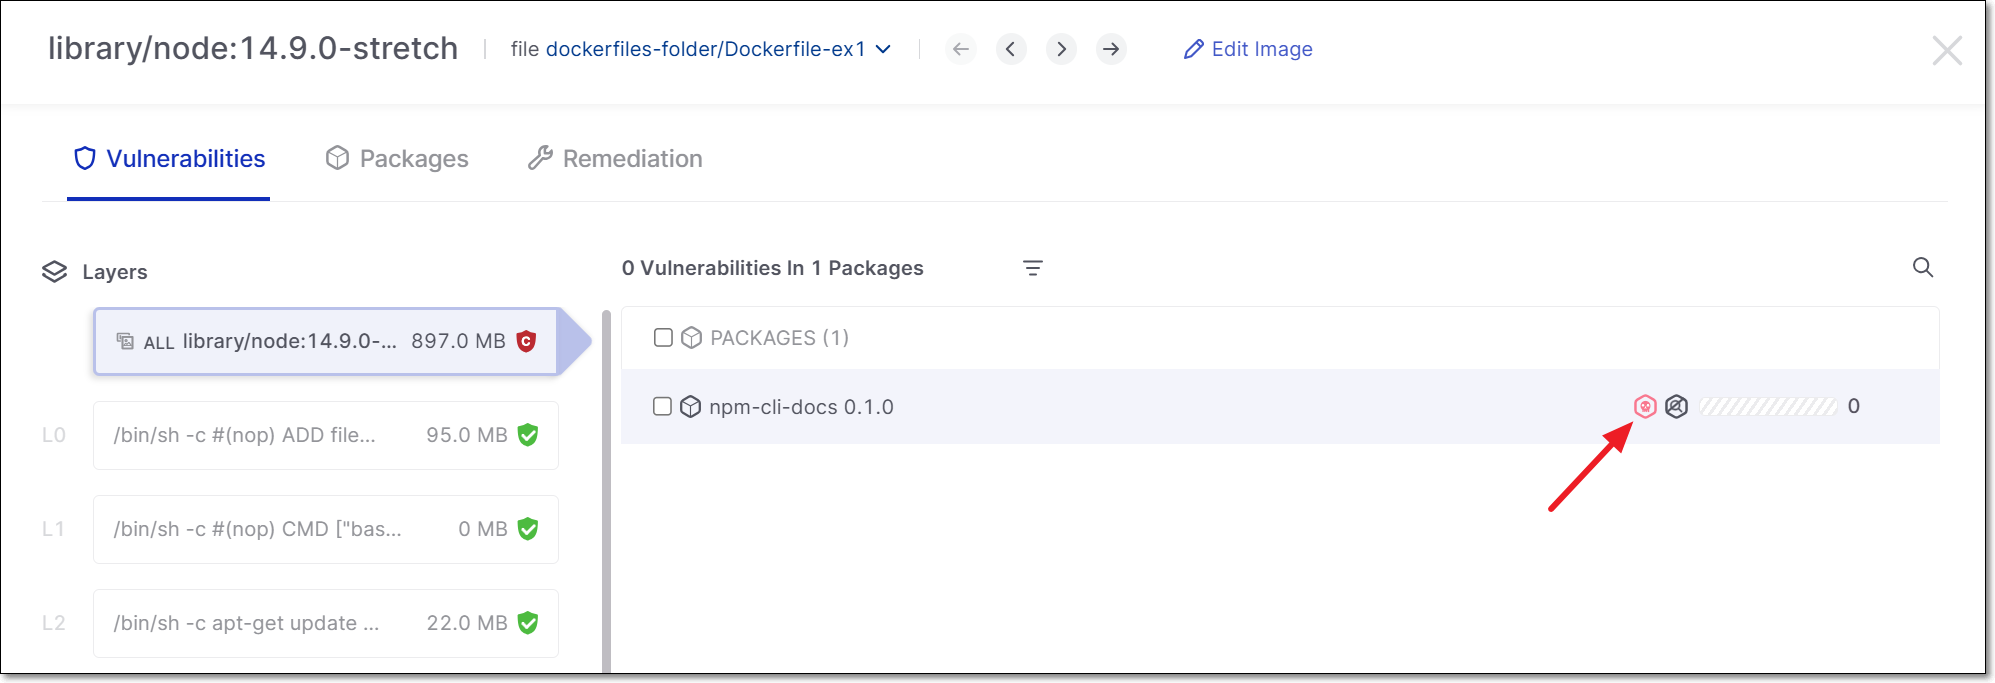The height and width of the screenshot is (683, 1995).
Task: Click the vulnerability count 0 on npm-cli-docs row
Action: pos(1854,406)
